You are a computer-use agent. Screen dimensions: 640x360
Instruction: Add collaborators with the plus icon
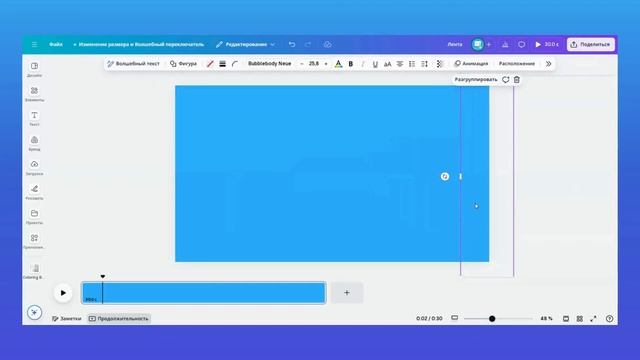pyautogui.click(x=489, y=44)
